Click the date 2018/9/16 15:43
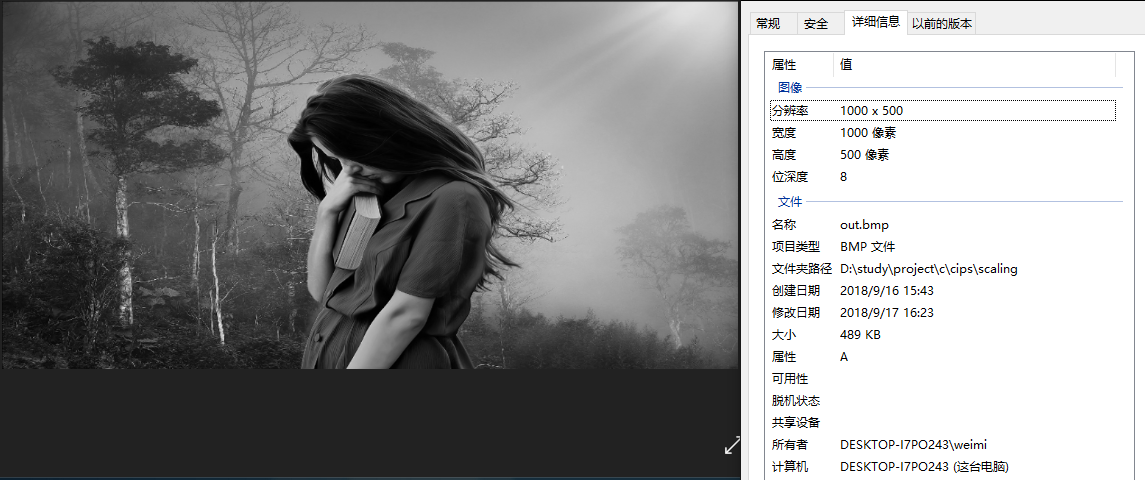 point(887,291)
